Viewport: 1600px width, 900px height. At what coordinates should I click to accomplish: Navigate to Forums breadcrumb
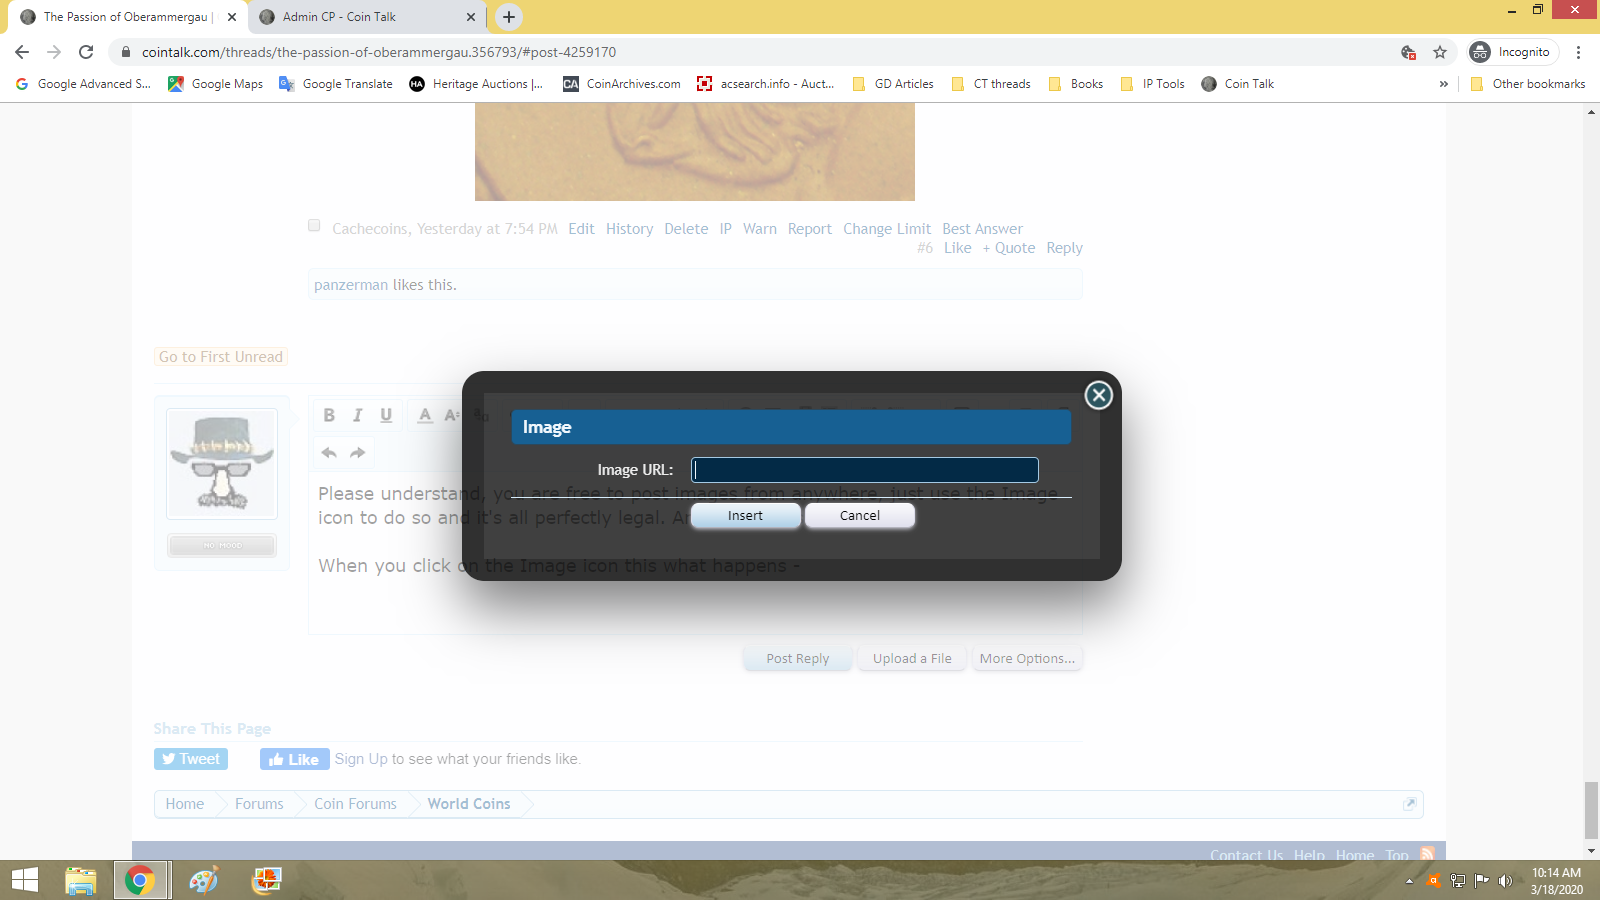(259, 804)
